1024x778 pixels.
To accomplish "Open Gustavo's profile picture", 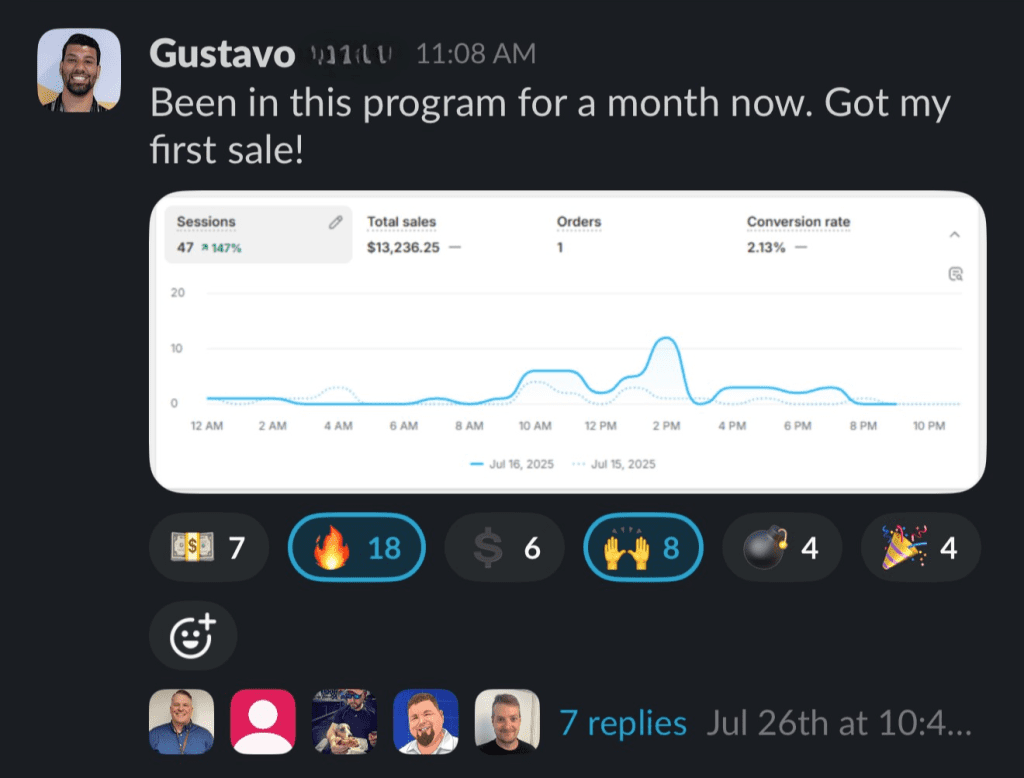I will [x=79, y=70].
